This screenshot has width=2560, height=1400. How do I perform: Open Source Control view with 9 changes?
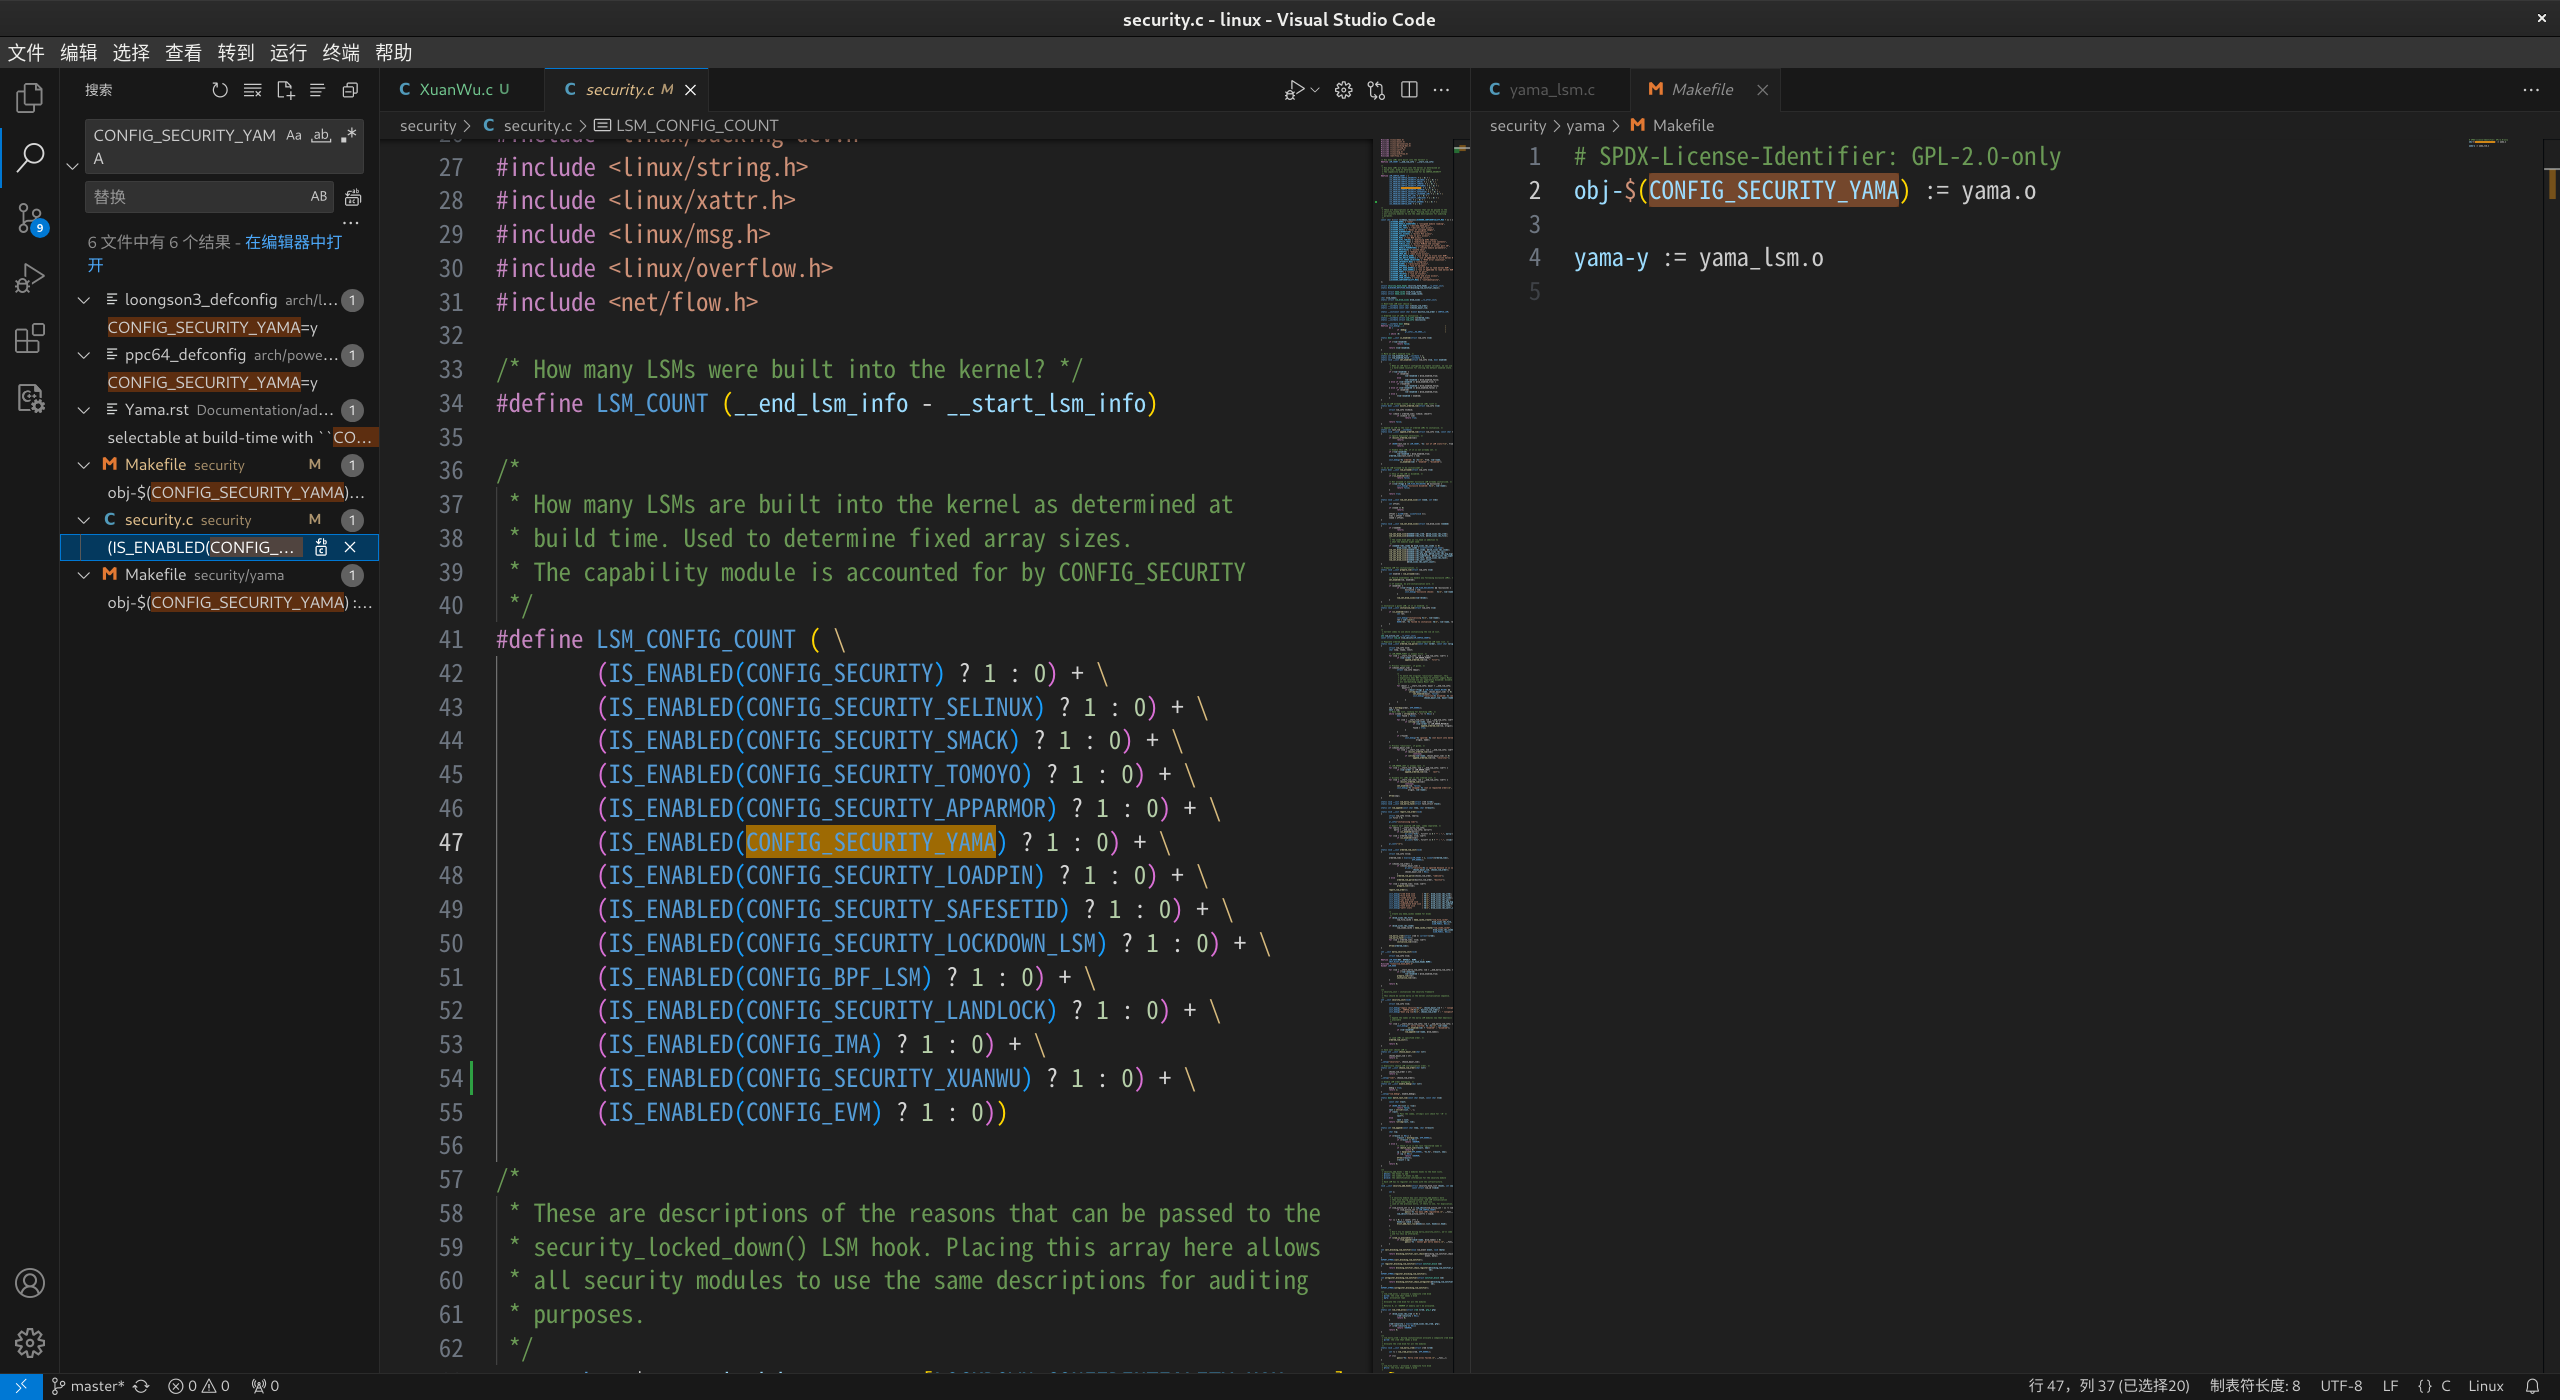click(x=30, y=218)
